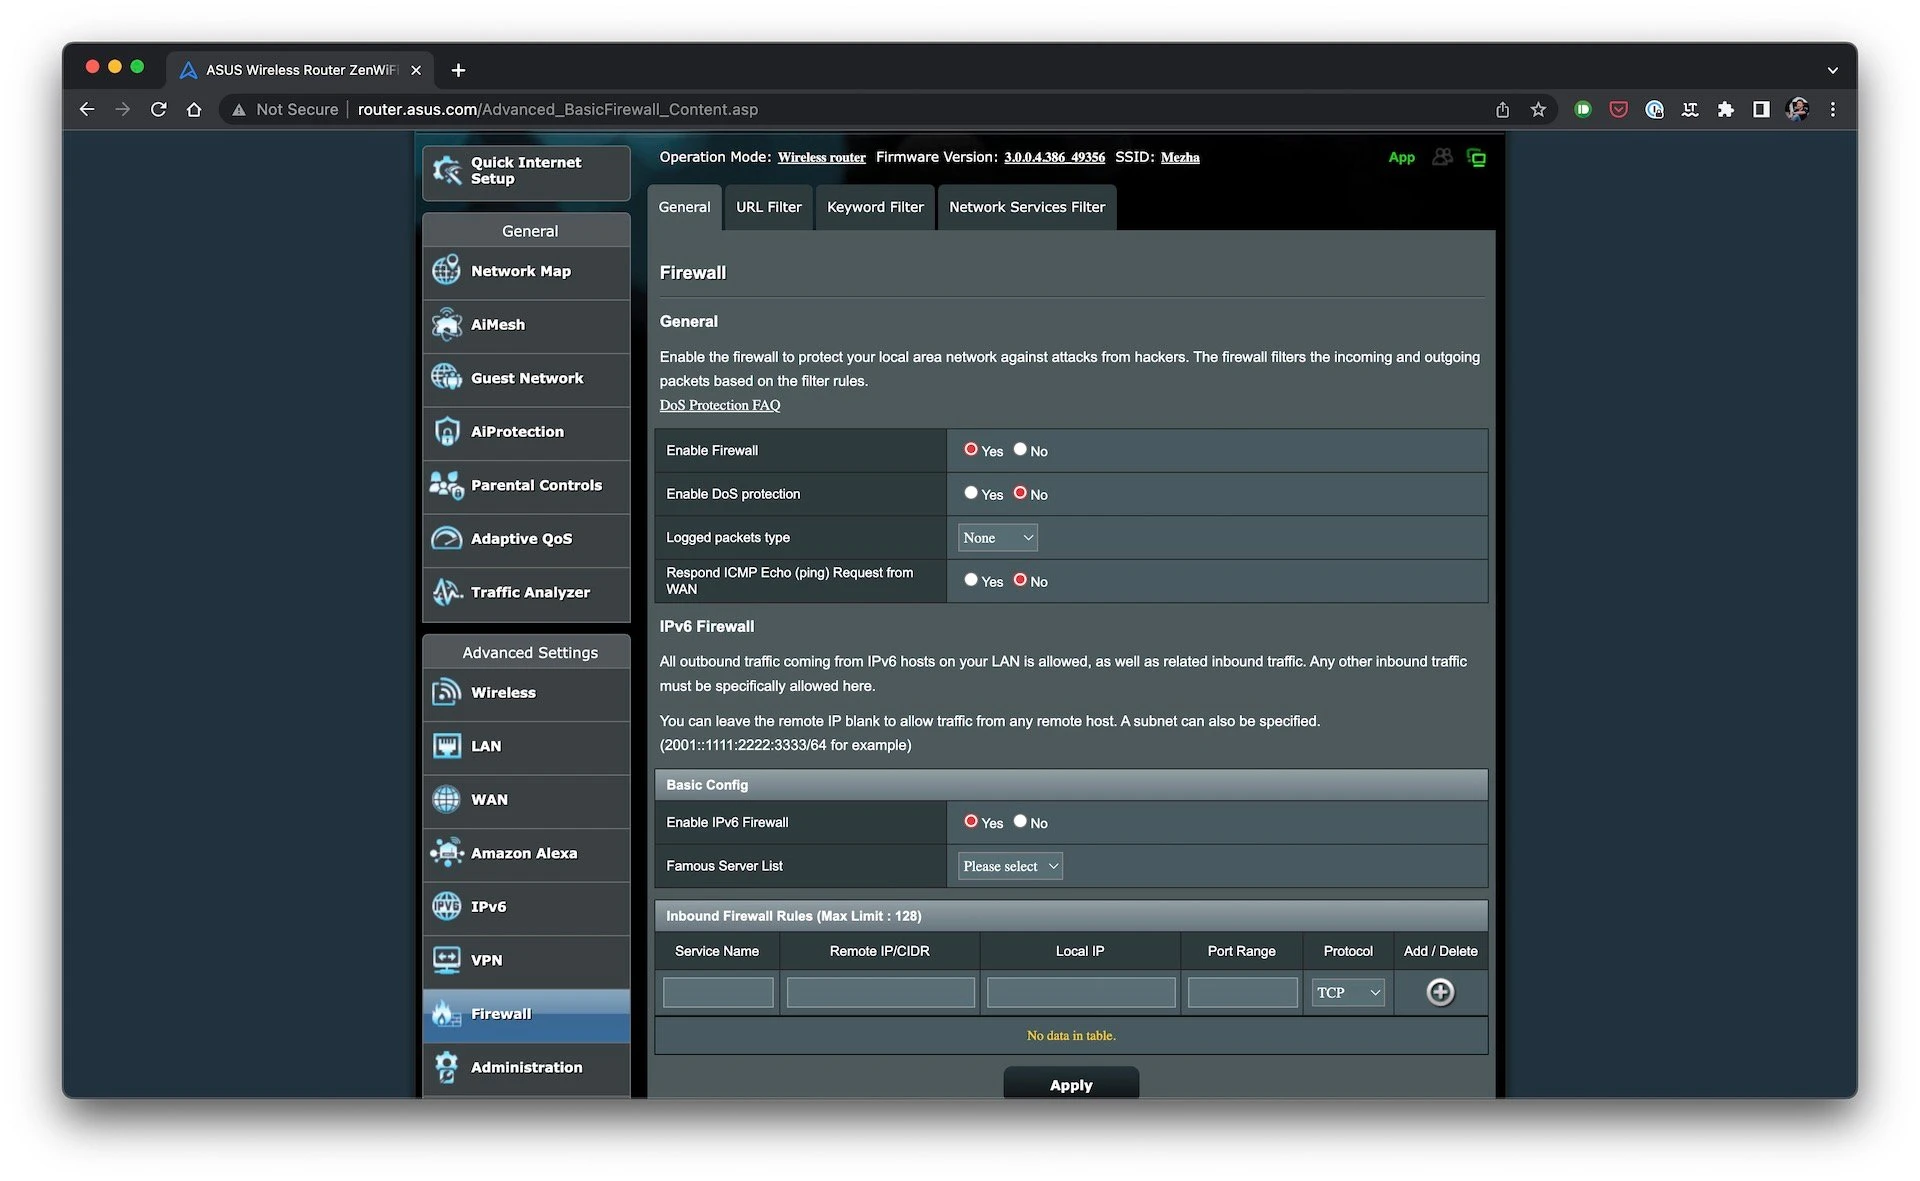
Task: Click the Wireless router operation mode link
Action: (x=822, y=157)
